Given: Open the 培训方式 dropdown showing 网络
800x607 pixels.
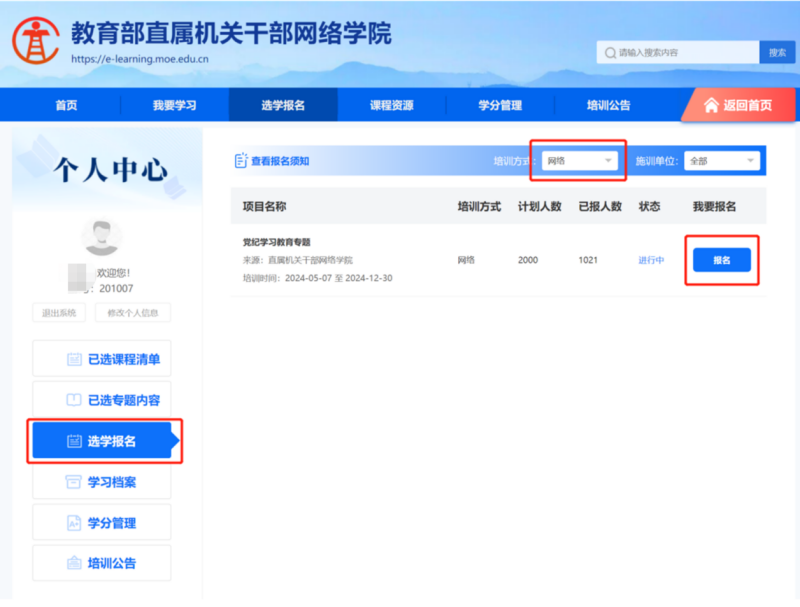Looking at the screenshot, I should (x=579, y=161).
